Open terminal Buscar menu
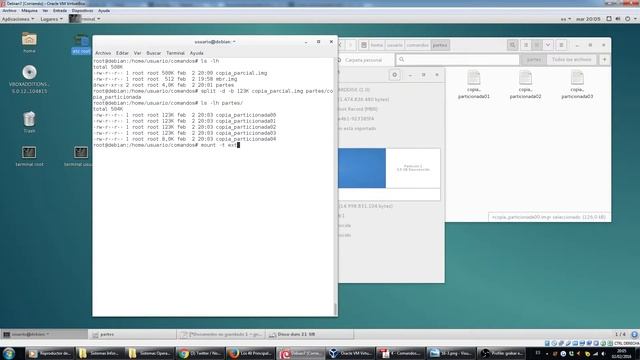 click(153, 53)
